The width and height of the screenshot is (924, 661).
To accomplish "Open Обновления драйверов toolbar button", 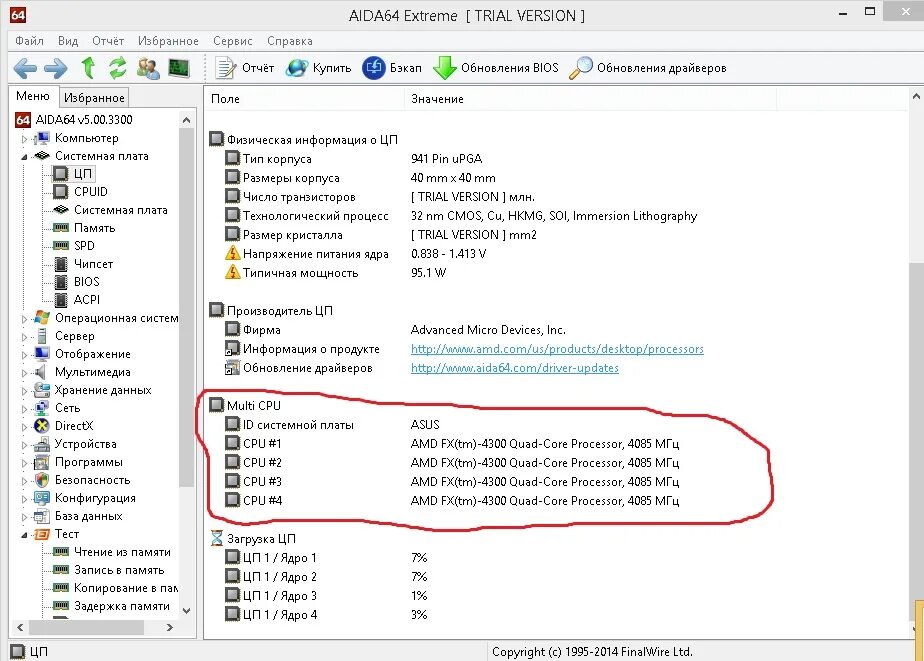I will (x=648, y=68).
